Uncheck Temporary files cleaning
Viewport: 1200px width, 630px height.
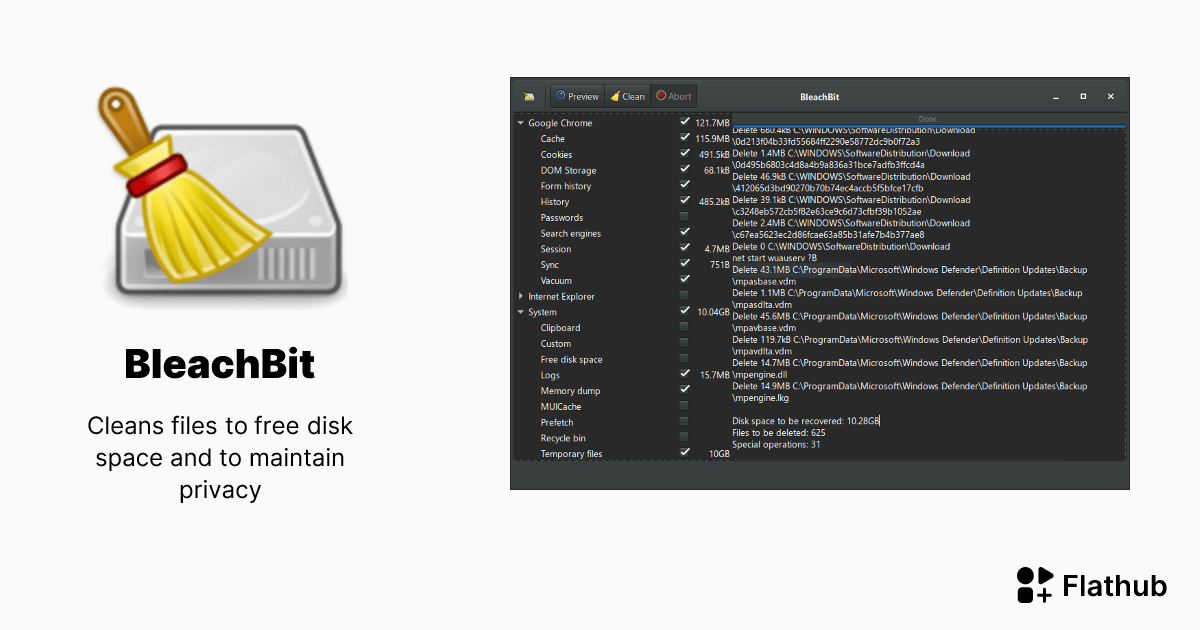coord(685,453)
